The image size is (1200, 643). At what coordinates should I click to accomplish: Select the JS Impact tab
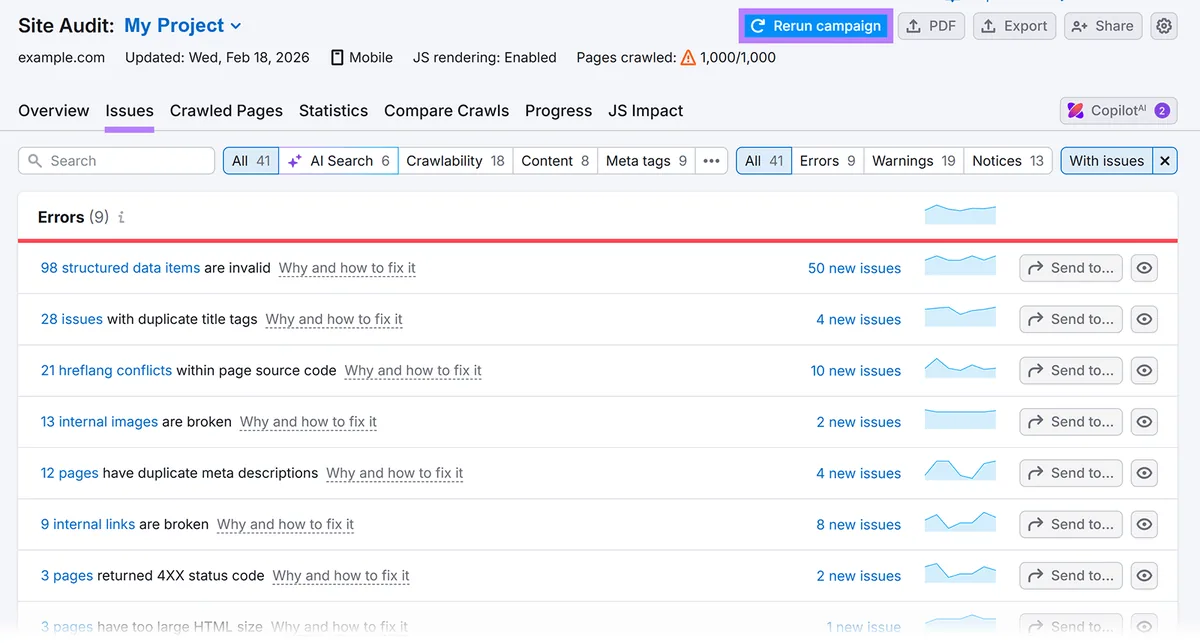645,111
